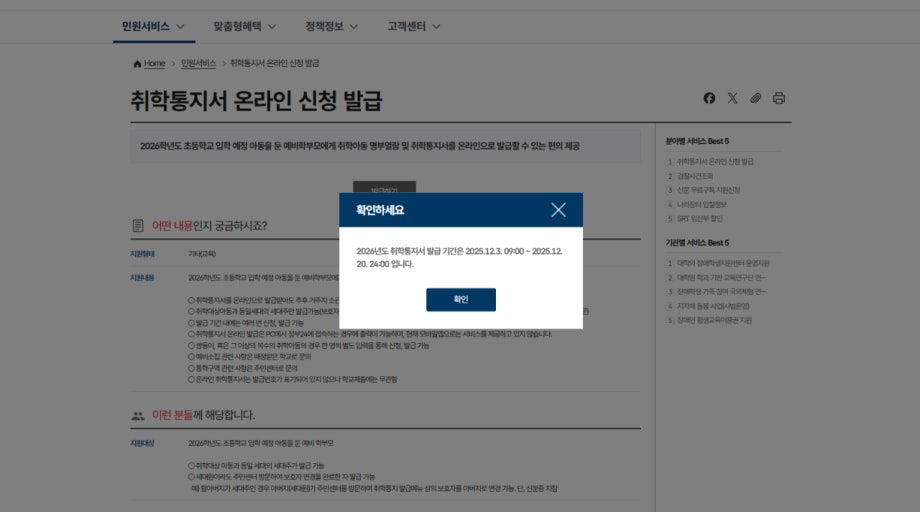920x512 pixels.
Task: Copy the page link with the clip icon
Action: point(755,98)
